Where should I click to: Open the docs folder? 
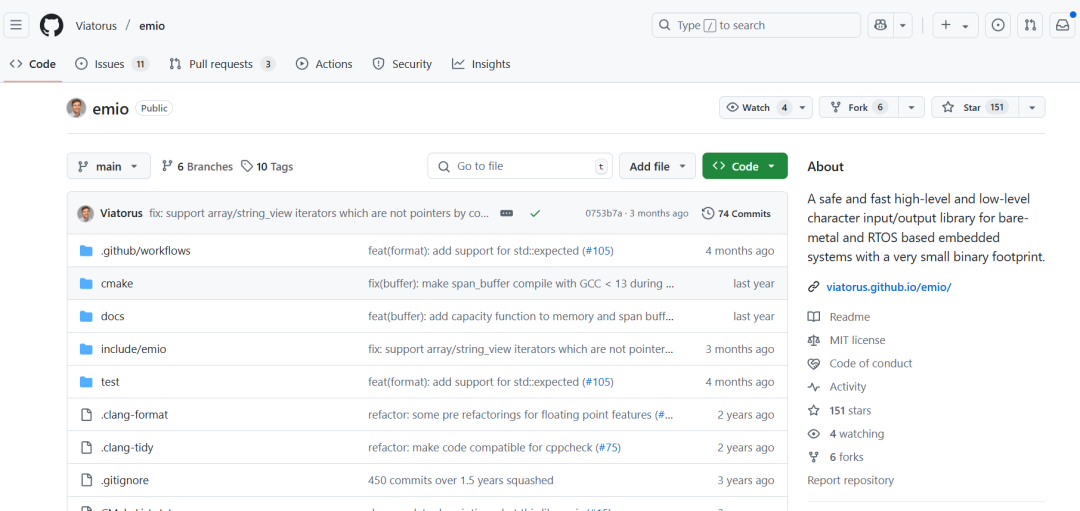click(112, 316)
